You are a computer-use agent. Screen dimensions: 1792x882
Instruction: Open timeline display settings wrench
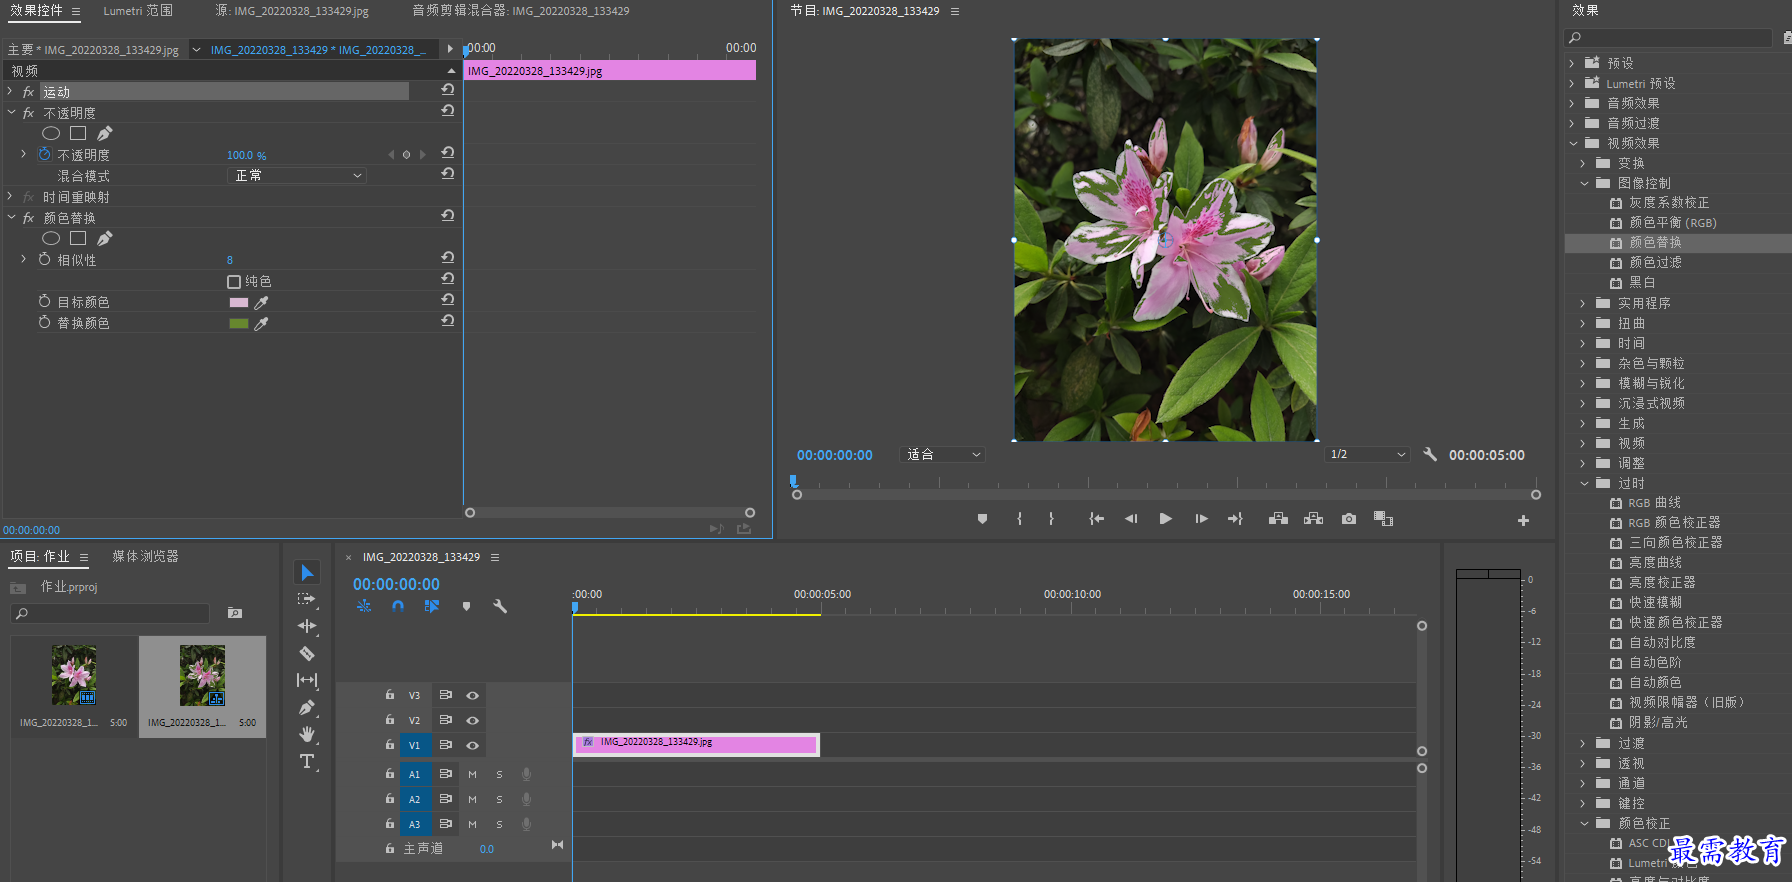pos(500,606)
